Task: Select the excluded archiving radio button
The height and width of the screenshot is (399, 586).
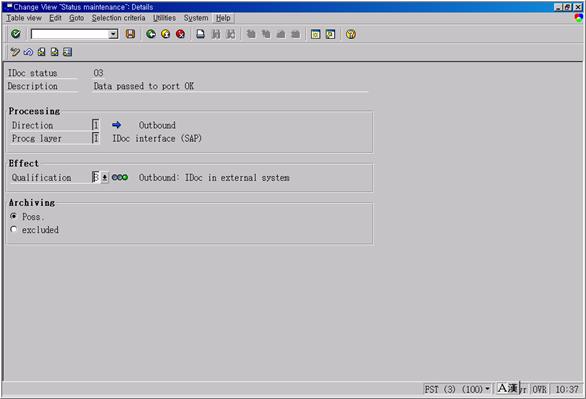Action: 13,229
